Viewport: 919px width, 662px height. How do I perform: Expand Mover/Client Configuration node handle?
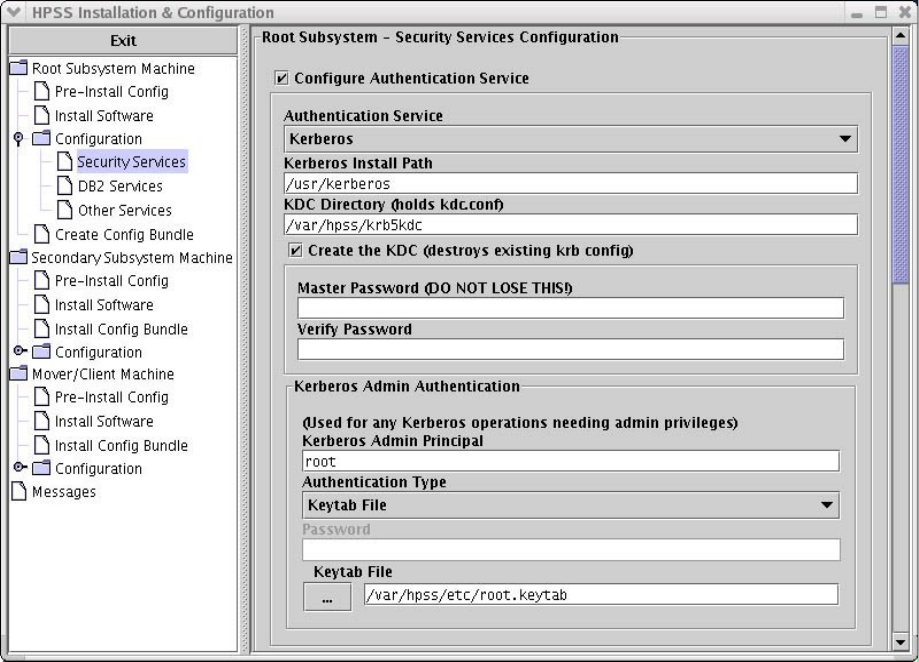[20, 468]
